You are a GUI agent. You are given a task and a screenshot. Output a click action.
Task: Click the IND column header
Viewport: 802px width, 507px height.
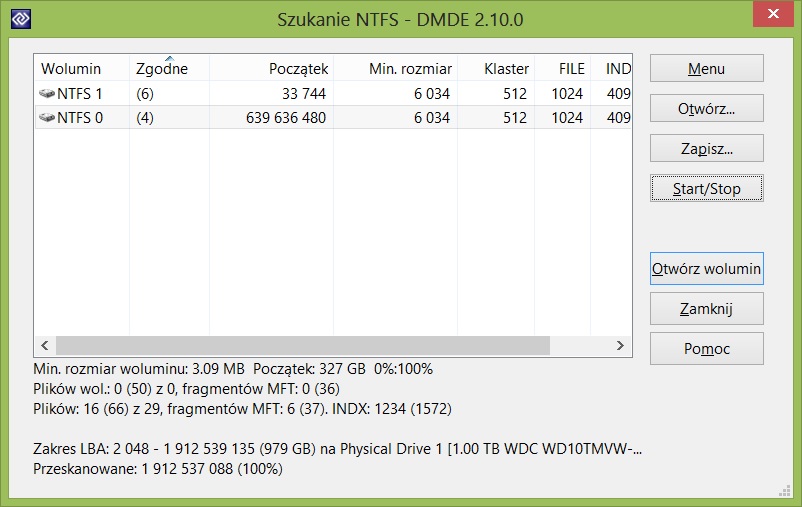coord(611,68)
